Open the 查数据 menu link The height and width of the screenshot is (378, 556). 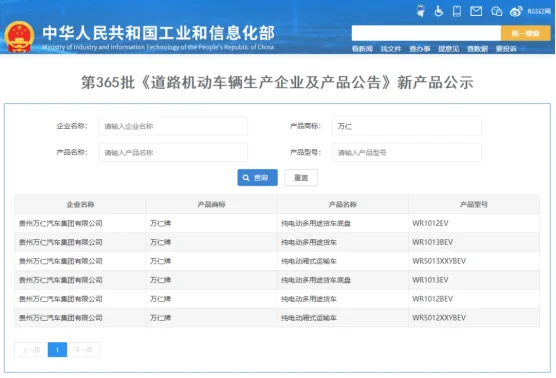click(x=477, y=49)
